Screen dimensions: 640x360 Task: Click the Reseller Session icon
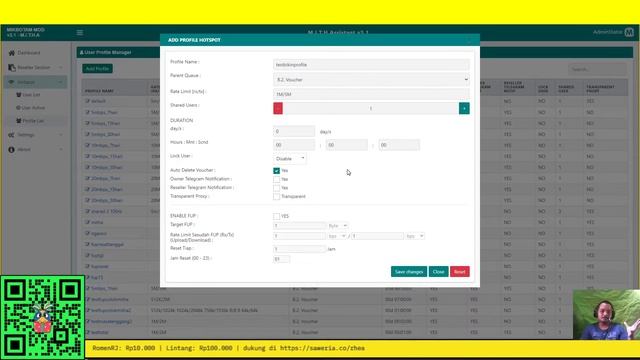(x=11, y=67)
